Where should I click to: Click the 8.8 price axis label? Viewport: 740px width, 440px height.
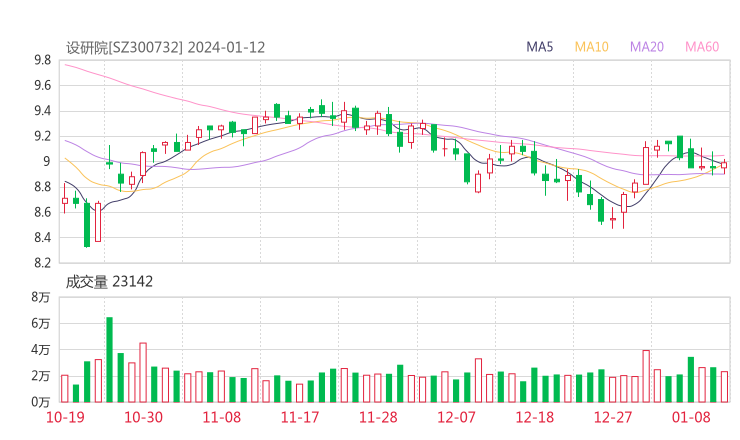click(42, 187)
